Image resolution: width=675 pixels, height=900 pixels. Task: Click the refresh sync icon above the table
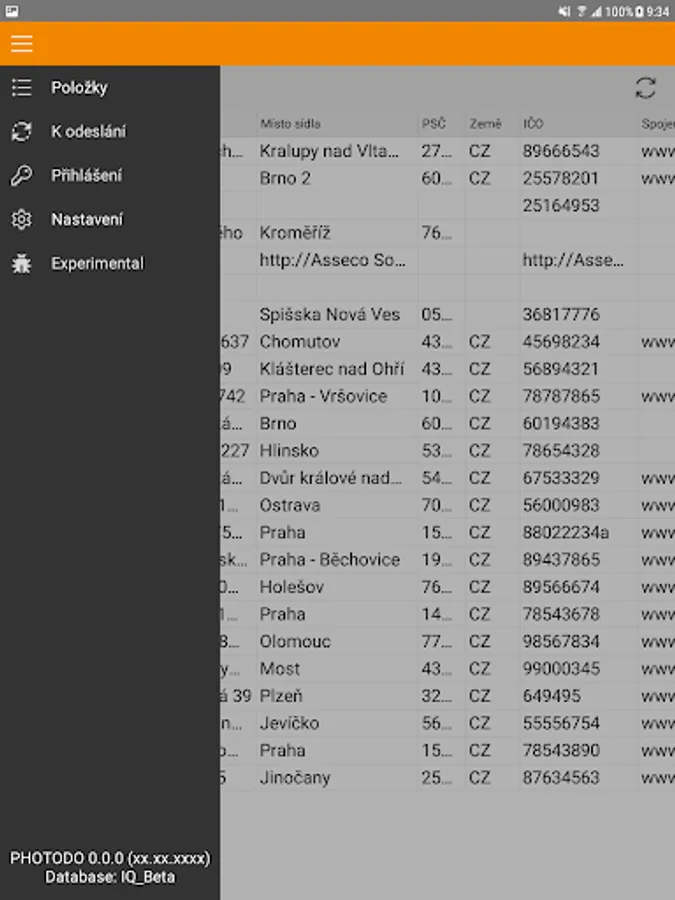tap(646, 88)
